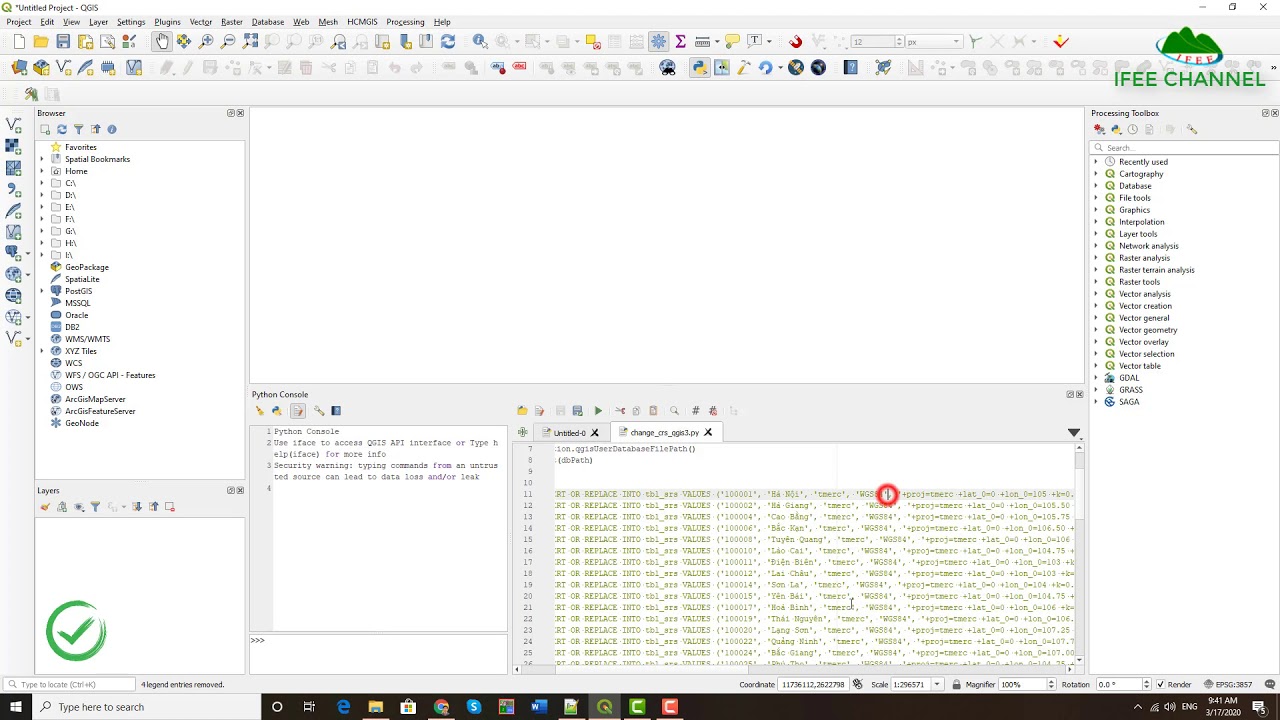
Task: Cut selected code with scissors icon
Action: tap(620, 411)
